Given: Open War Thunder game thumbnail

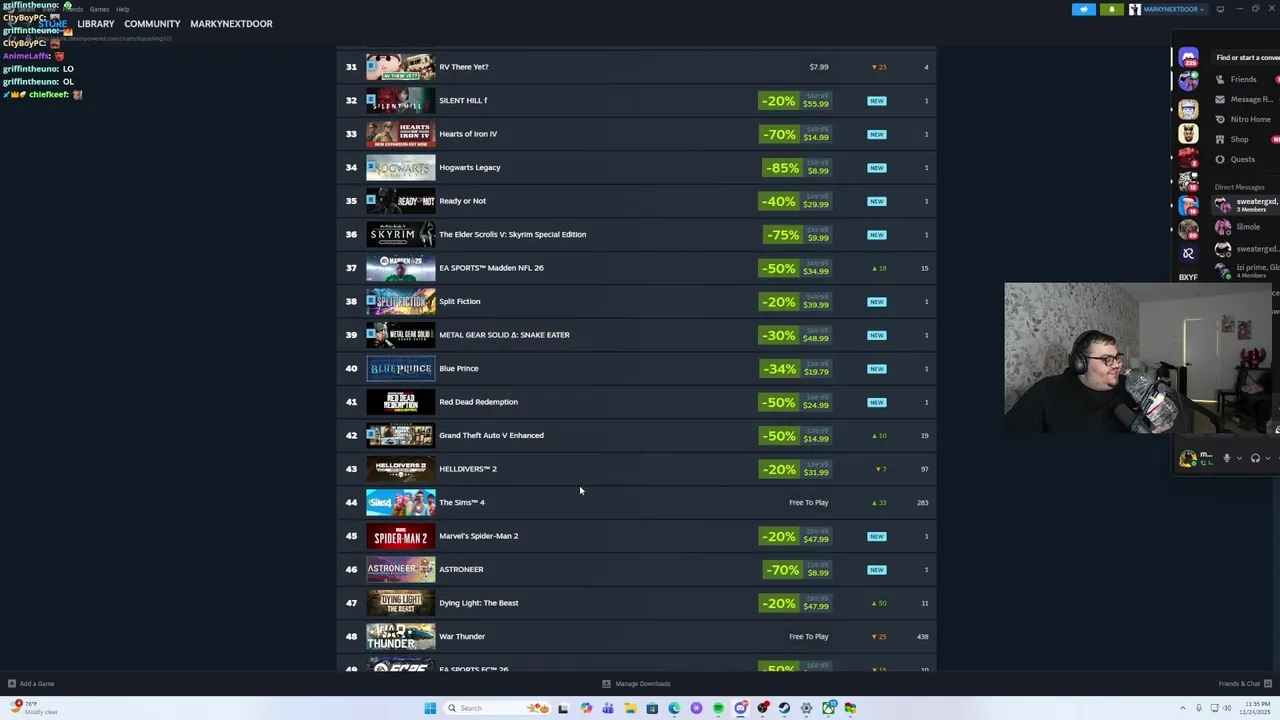Looking at the screenshot, I should [x=400, y=636].
